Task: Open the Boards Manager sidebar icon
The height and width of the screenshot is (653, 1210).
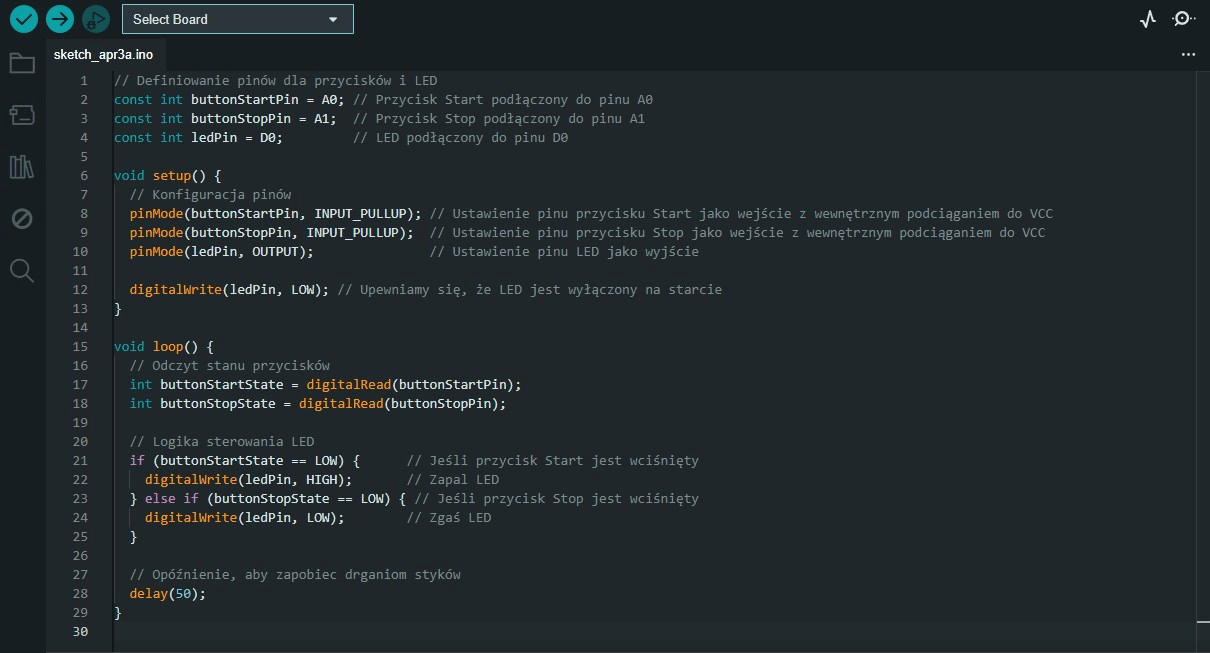Action: pos(22,115)
